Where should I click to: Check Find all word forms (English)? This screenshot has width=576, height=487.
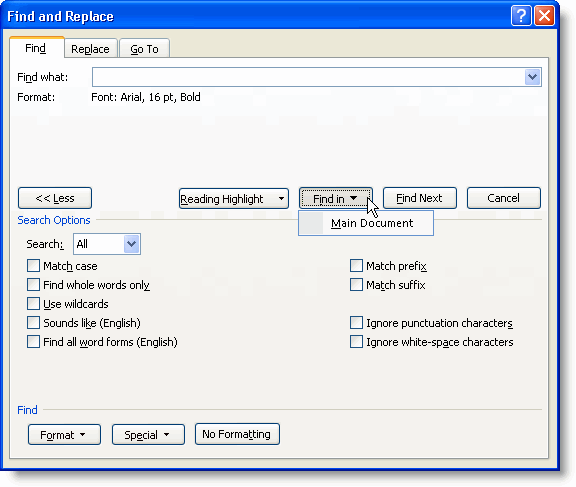pos(33,342)
